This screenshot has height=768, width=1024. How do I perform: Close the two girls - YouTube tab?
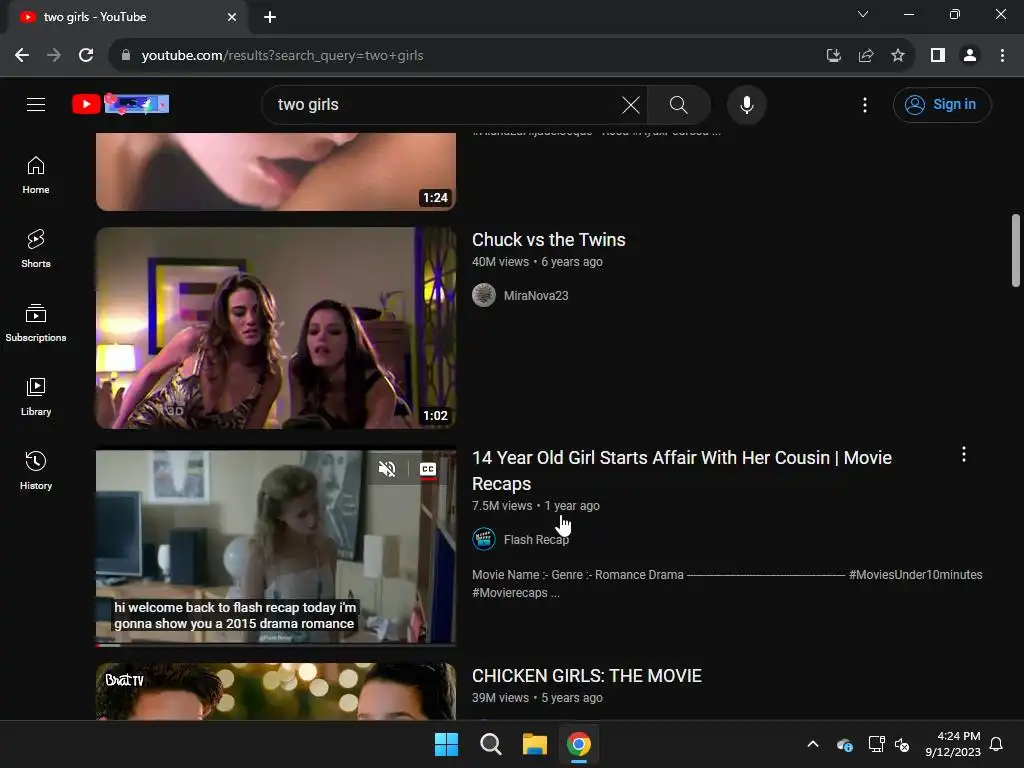pyautogui.click(x=232, y=17)
